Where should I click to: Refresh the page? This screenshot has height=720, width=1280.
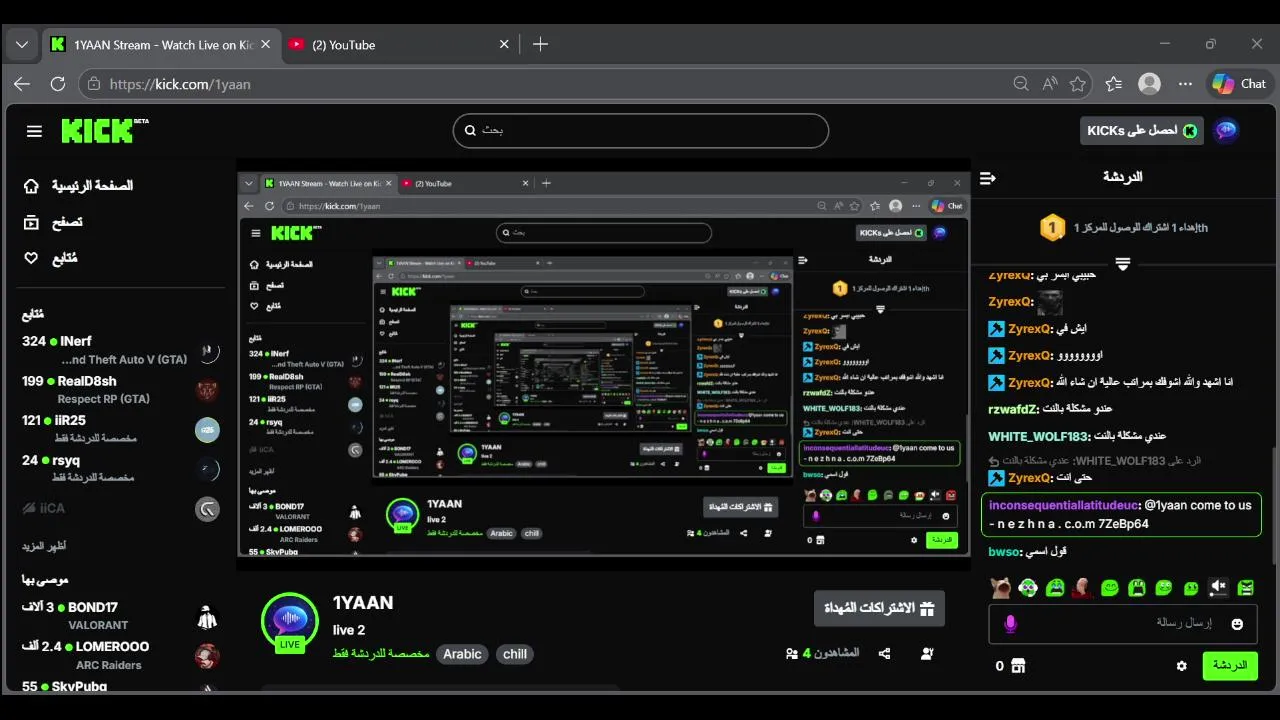click(58, 84)
